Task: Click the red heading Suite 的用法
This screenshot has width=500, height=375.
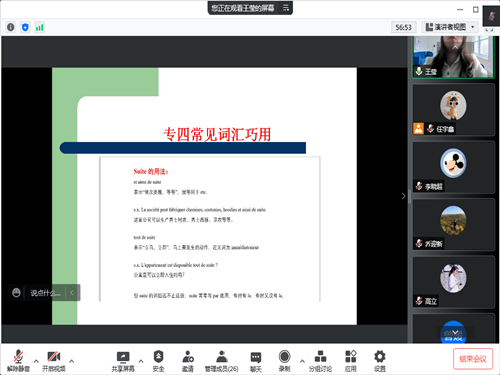Action: pyautogui.click(x=151, y=171)
